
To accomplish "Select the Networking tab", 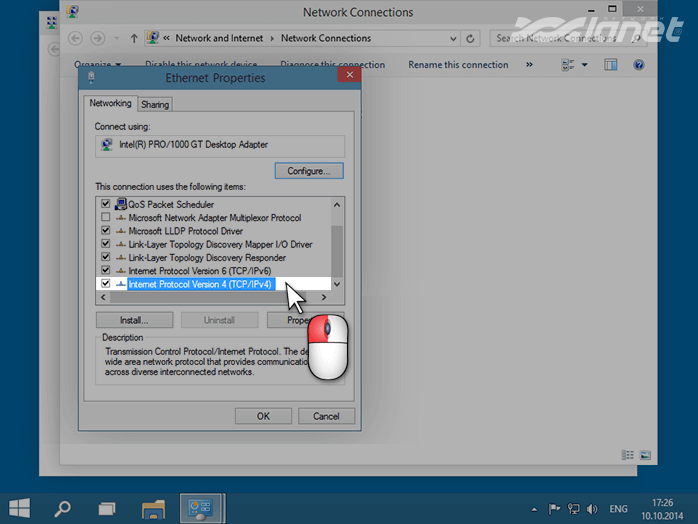I will pyautogui.click(x=110, y=103).
